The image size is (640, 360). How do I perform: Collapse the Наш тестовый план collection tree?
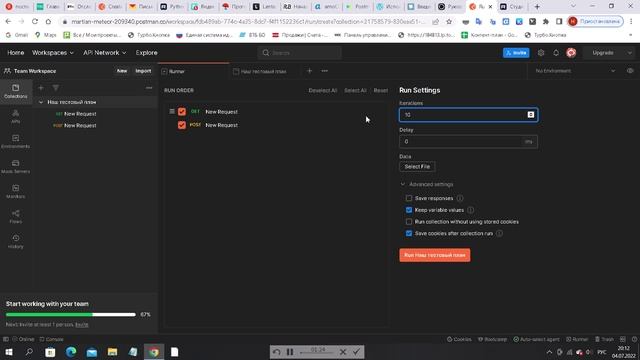click(41, 102)
